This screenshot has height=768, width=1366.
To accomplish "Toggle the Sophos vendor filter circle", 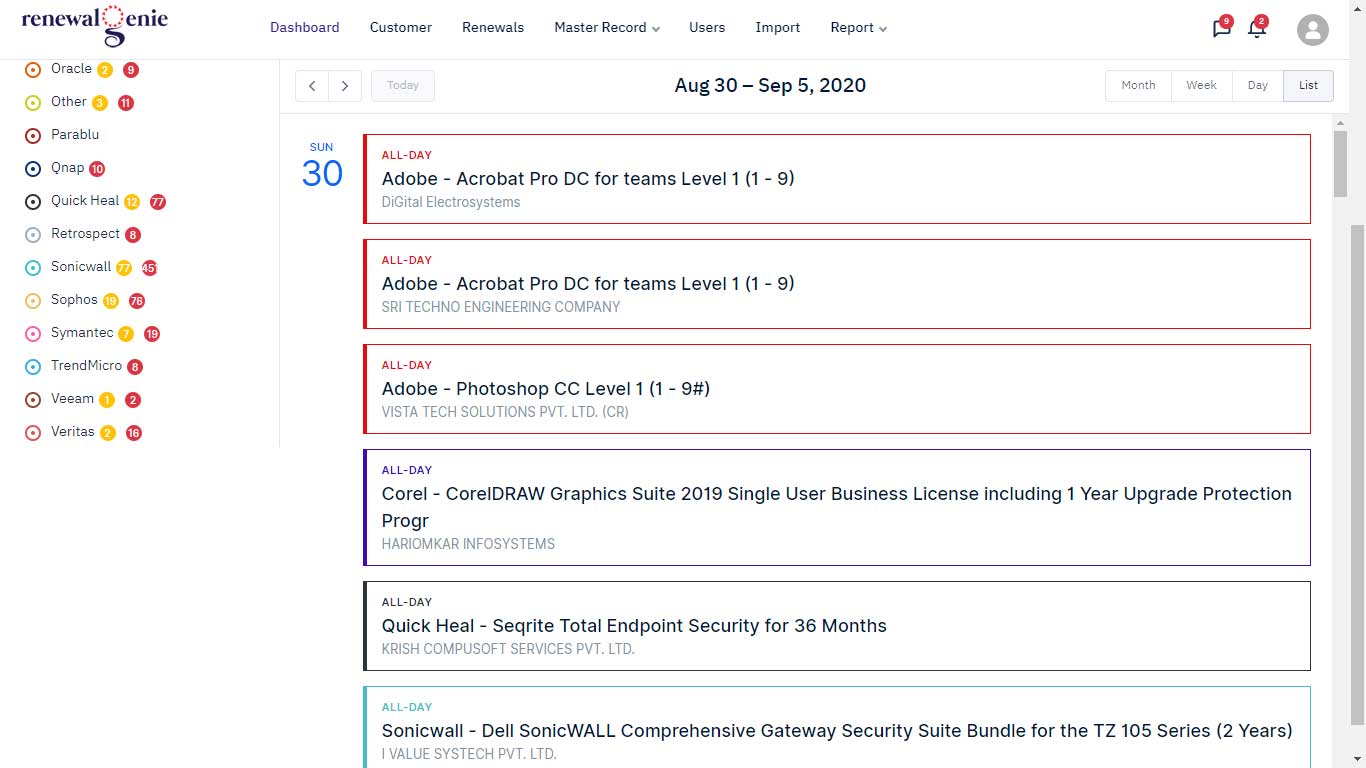I will click(x=33, y=301).
